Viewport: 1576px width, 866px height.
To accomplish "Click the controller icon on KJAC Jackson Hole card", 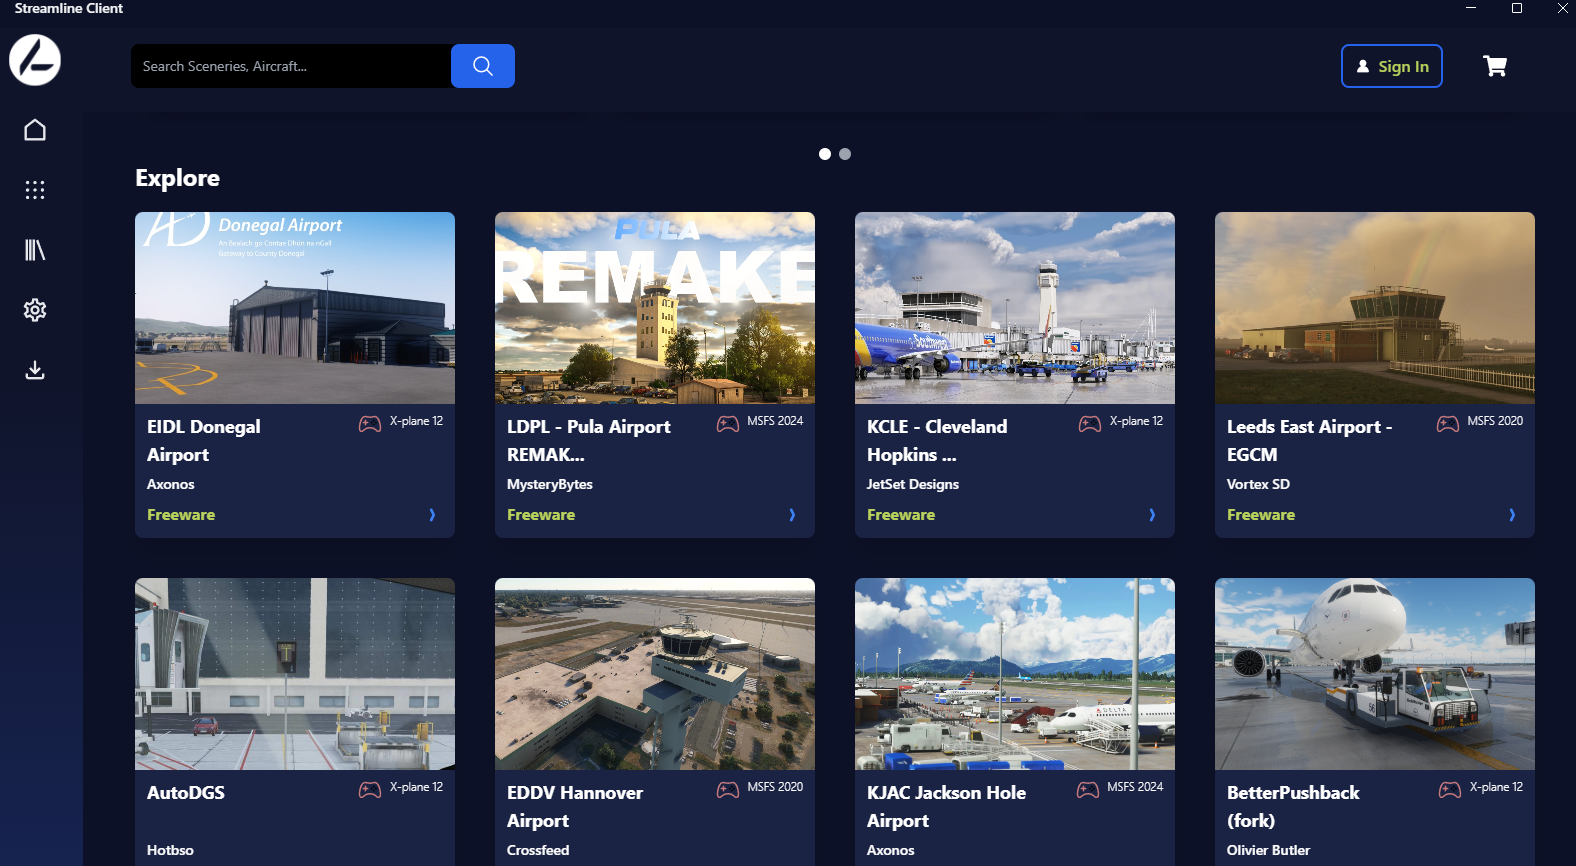I will [x=1088, y=790].
